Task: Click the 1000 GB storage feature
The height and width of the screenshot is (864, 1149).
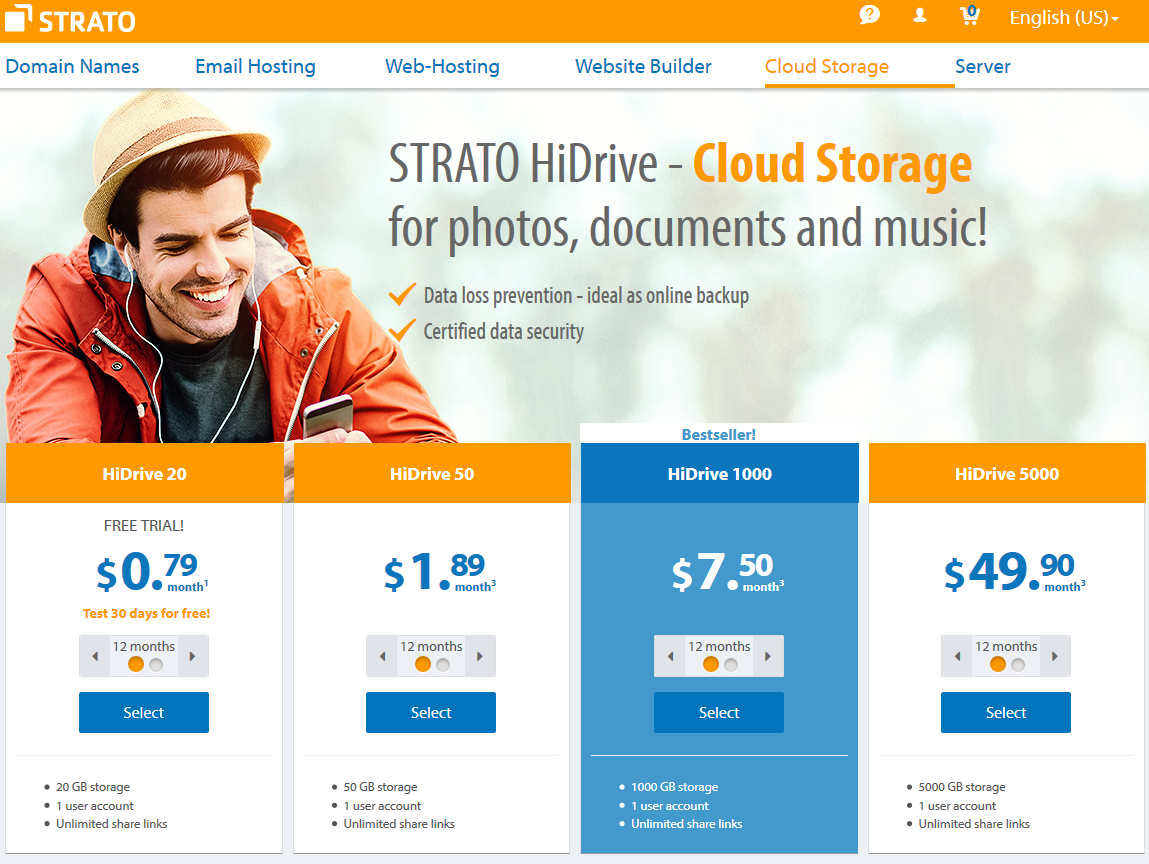Action: [674, 787]
